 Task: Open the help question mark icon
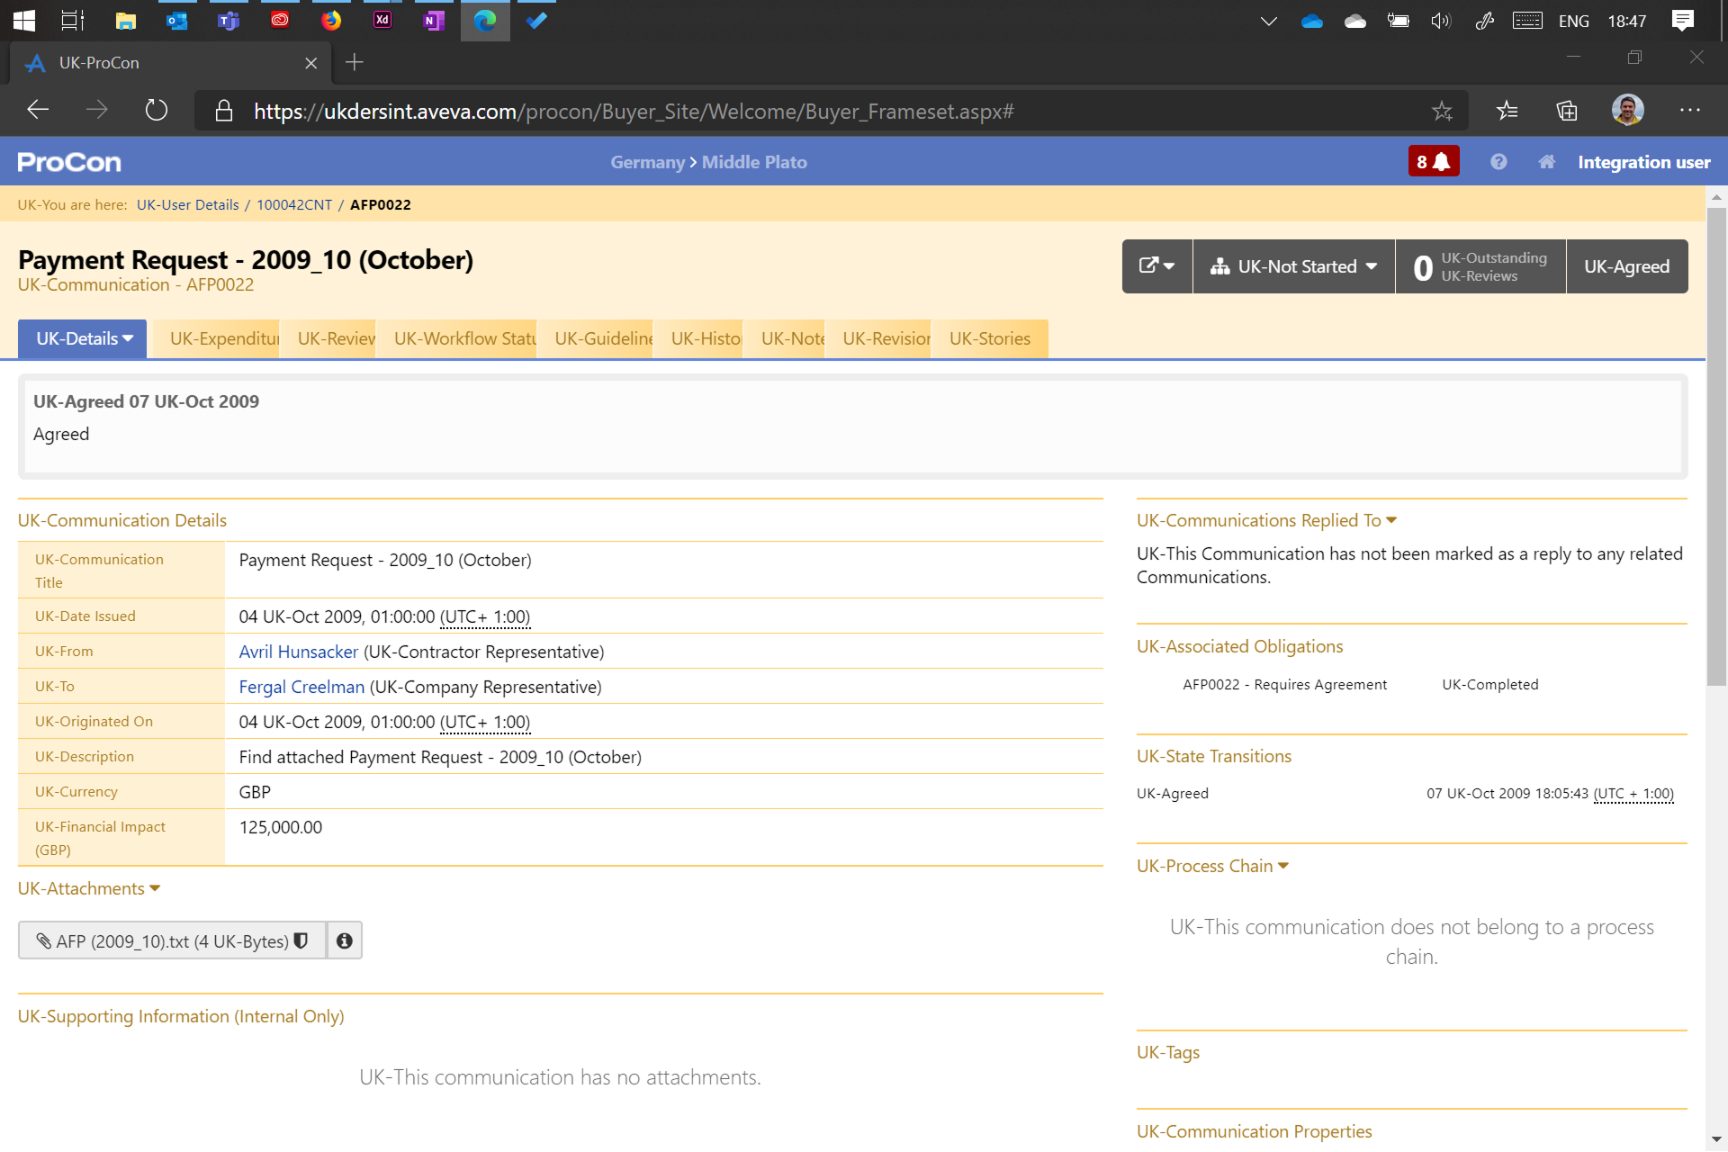1497,162
